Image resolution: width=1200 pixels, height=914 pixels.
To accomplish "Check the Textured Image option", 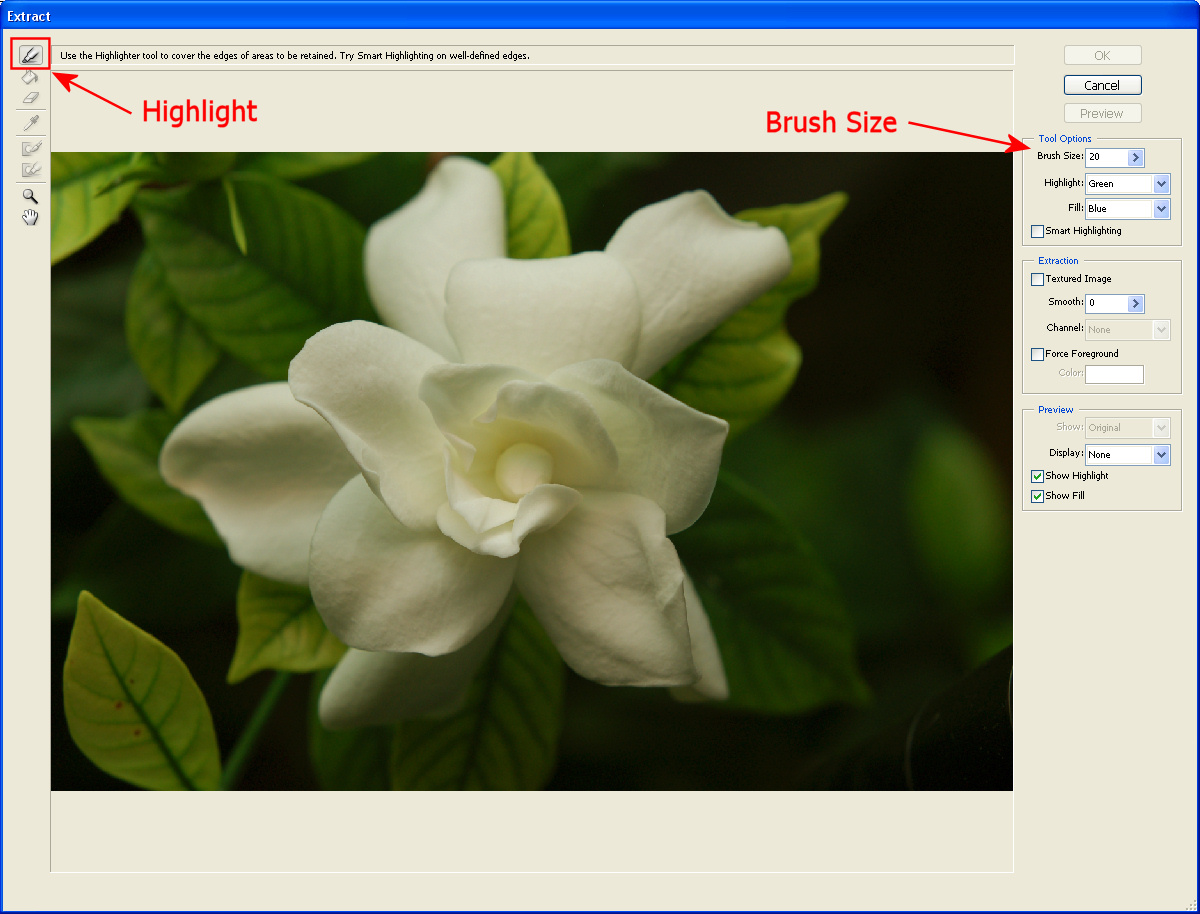I will coord(1037,279).
